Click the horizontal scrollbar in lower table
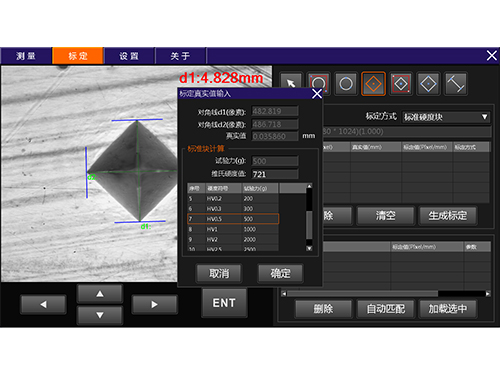The width and height of the screenshot is (500, 375). coord(362,294)
